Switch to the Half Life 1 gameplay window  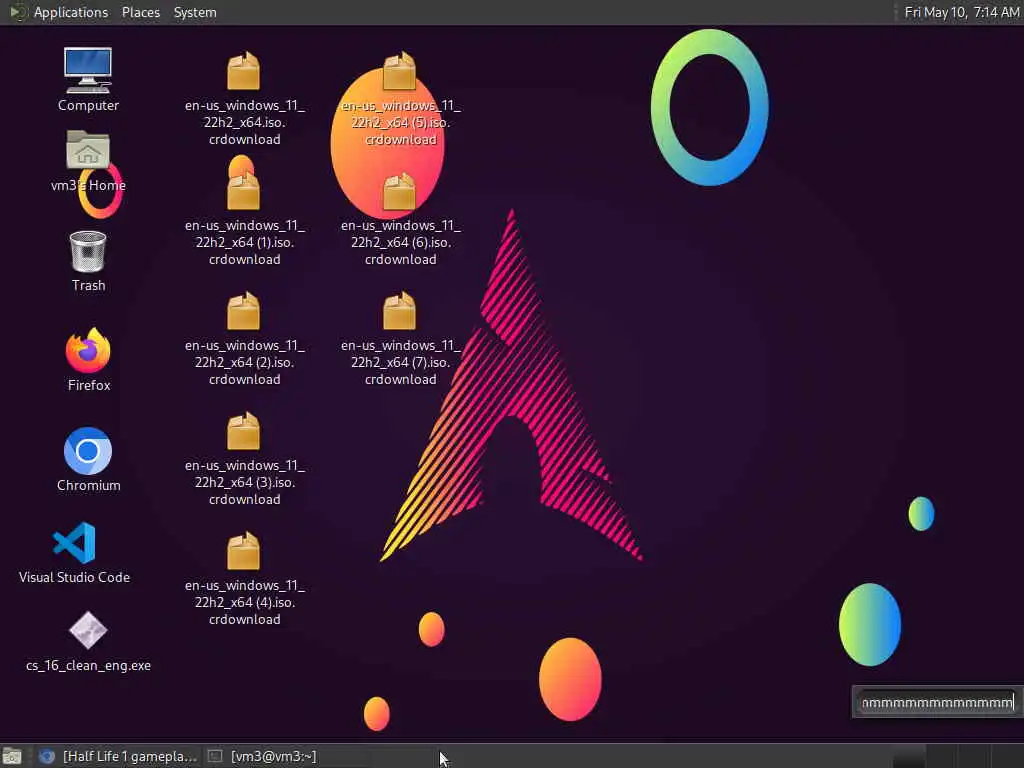118,756
